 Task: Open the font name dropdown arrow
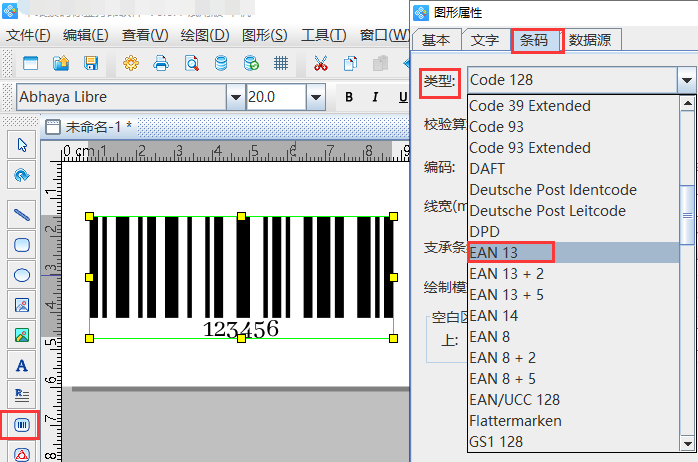(235, 97)
